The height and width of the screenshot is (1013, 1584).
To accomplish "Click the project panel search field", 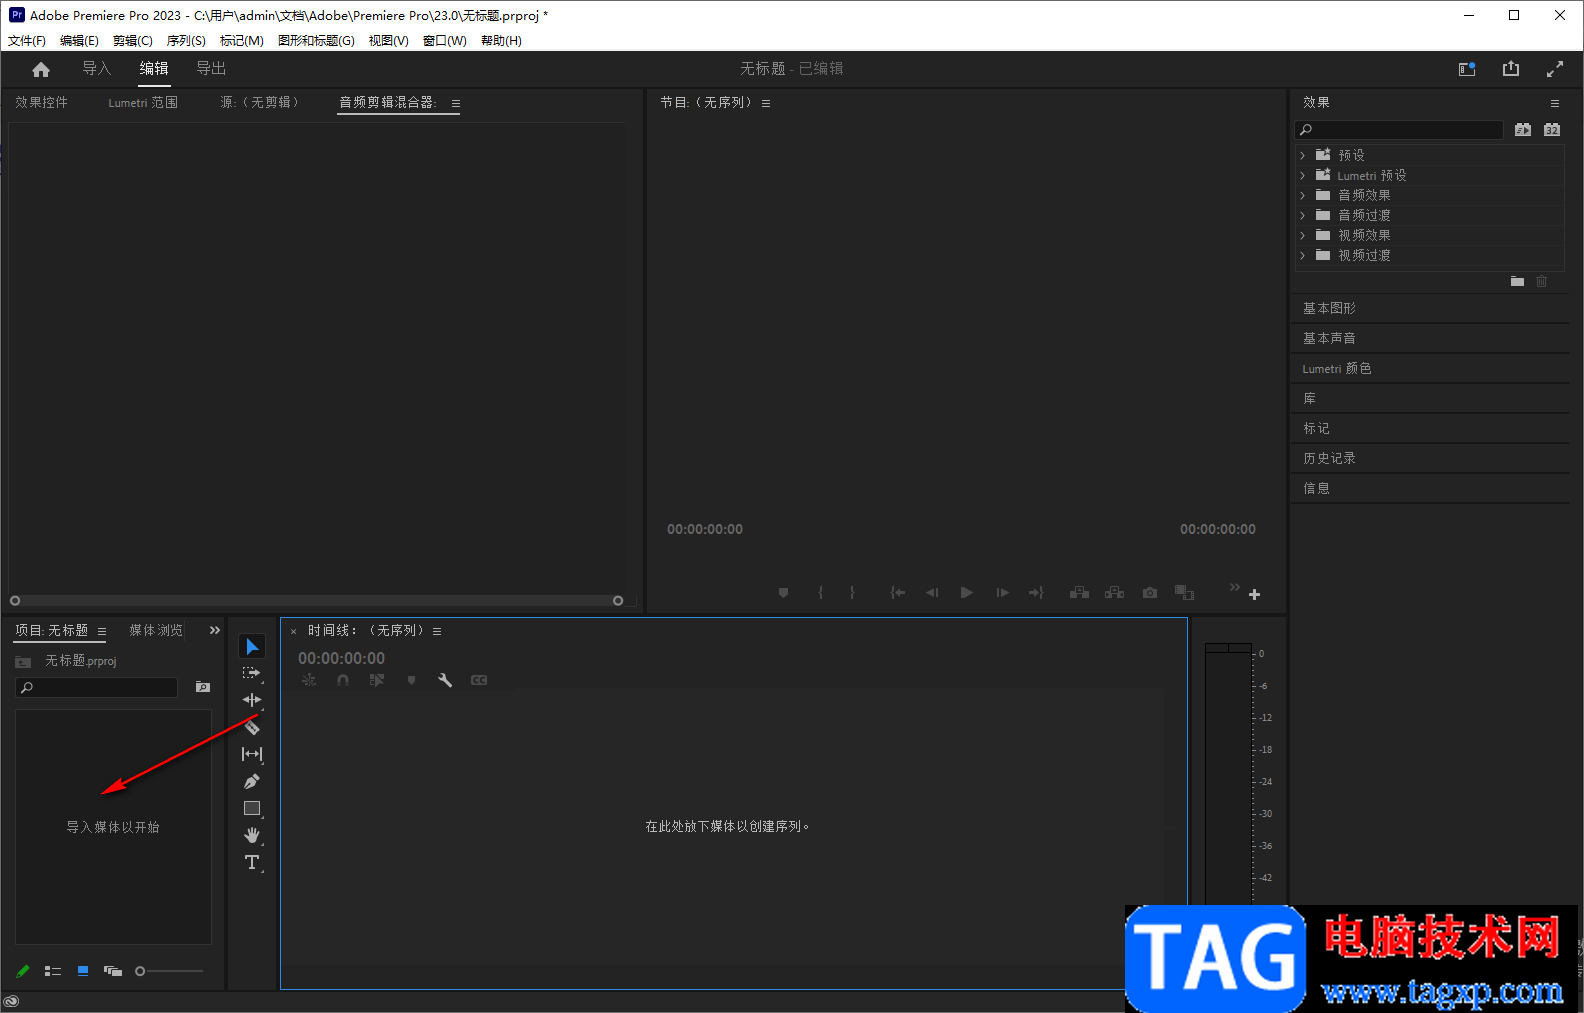I will point(97,687).
